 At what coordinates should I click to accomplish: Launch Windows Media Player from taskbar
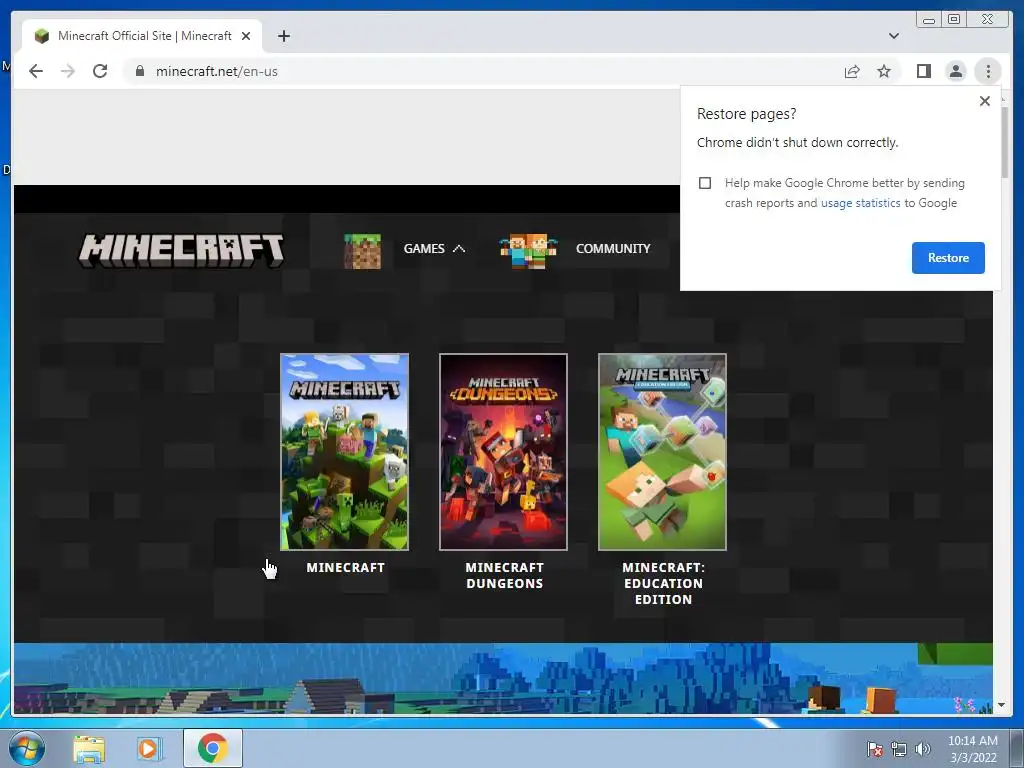[149, 748]
